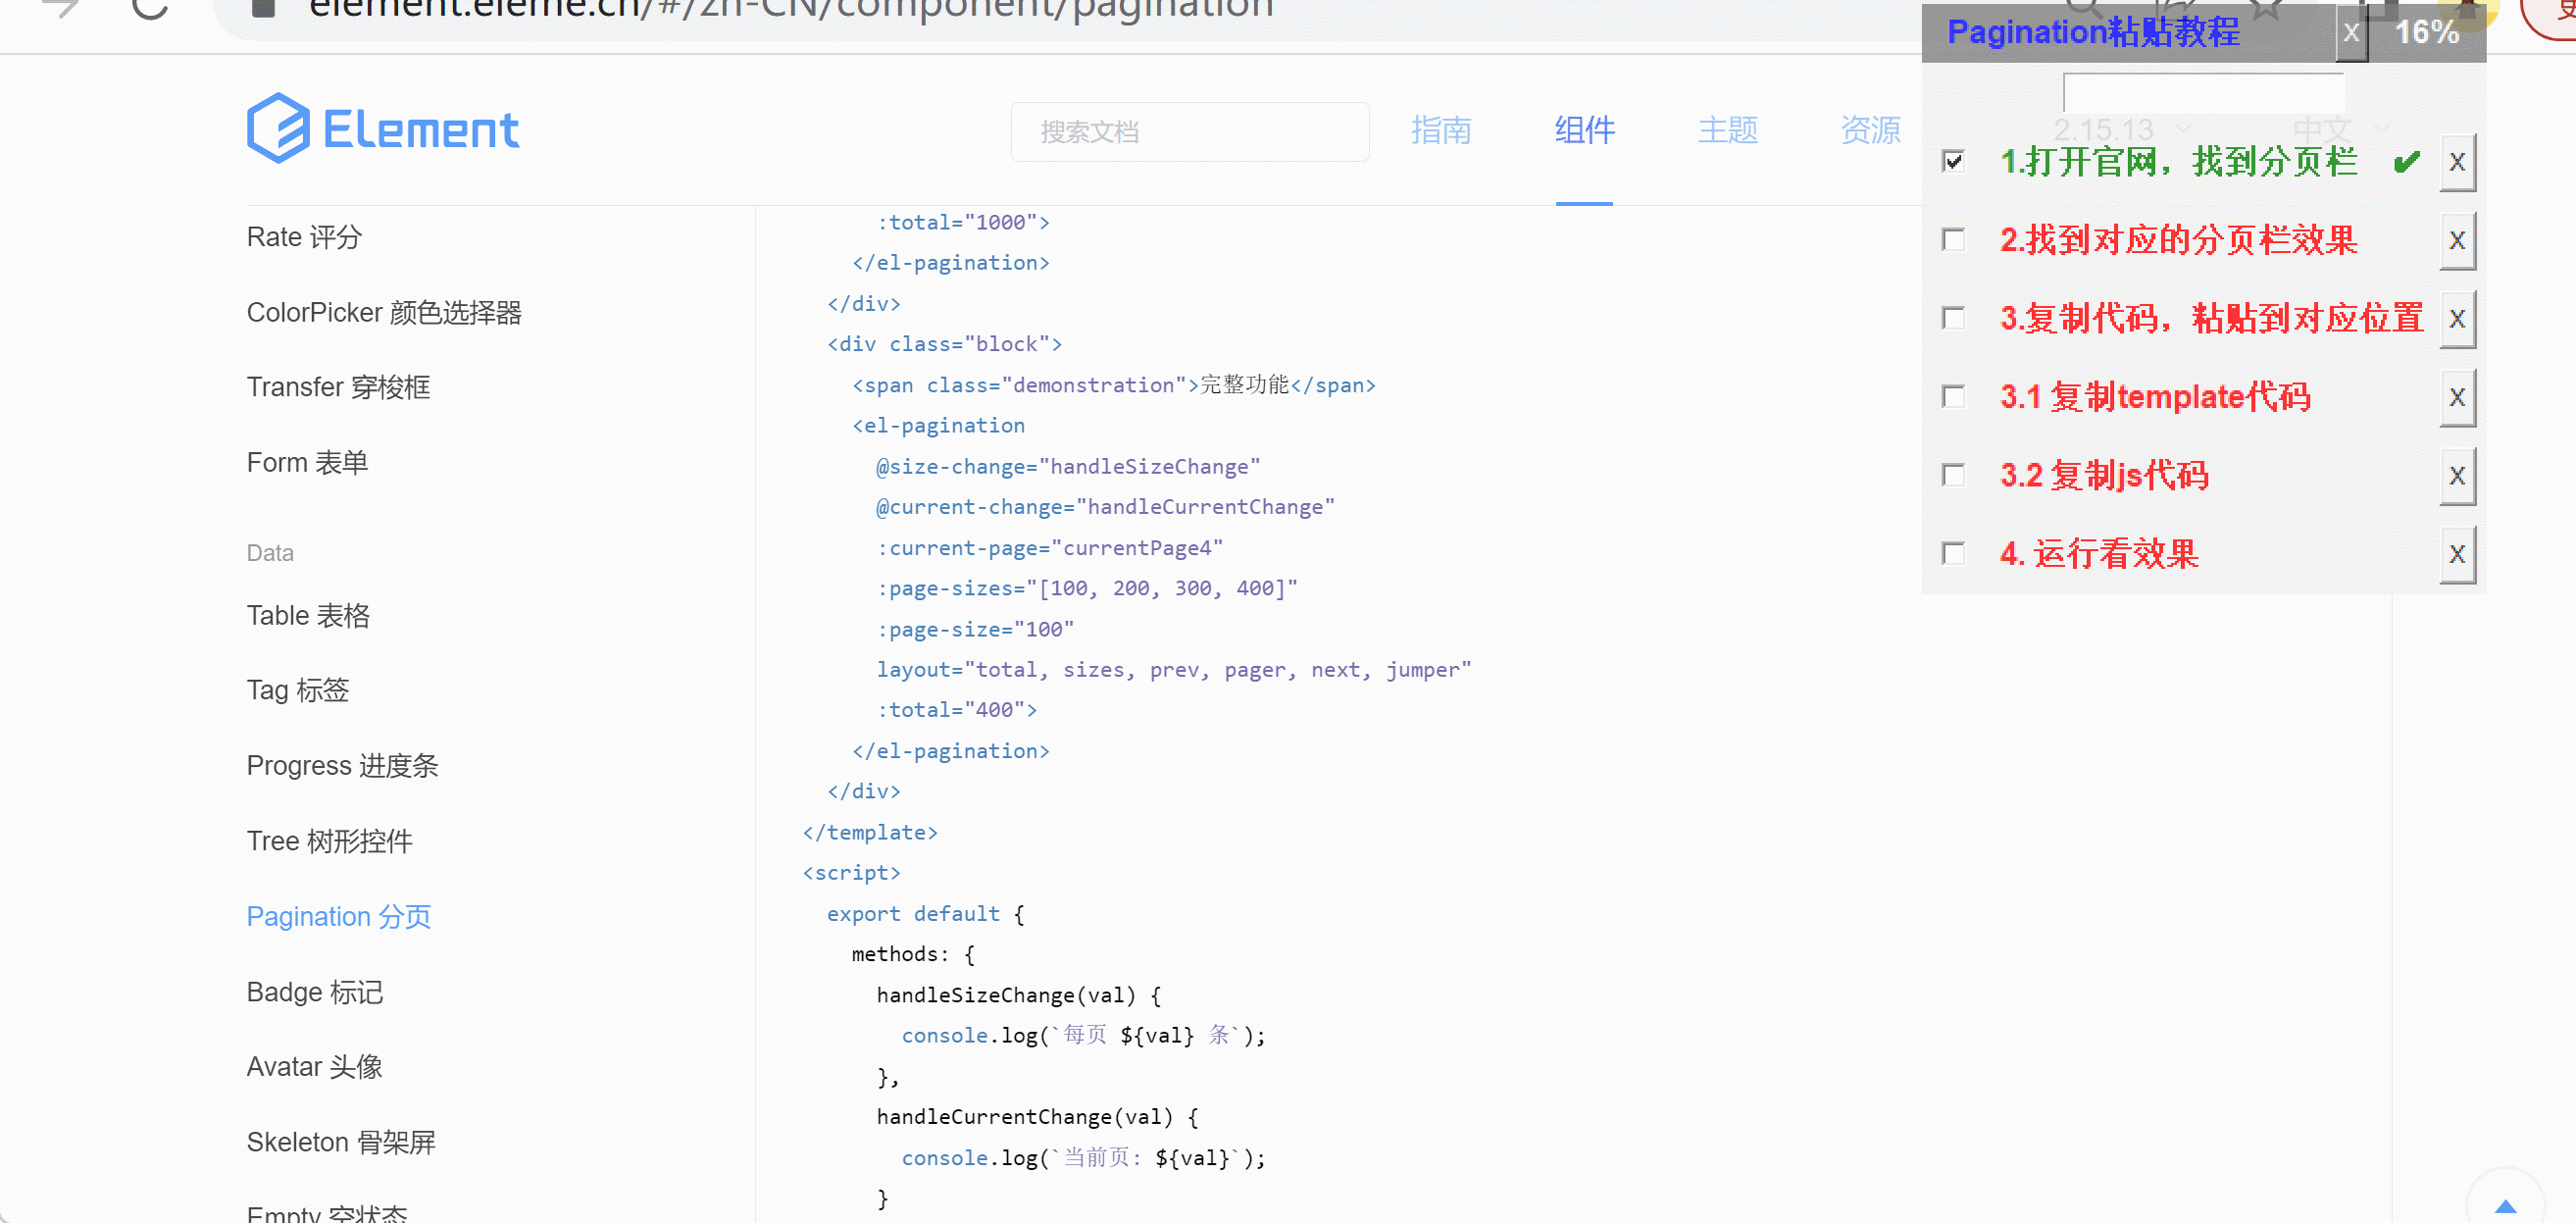Open Badge 标记 in sidebar

click(x=314, y=992)
